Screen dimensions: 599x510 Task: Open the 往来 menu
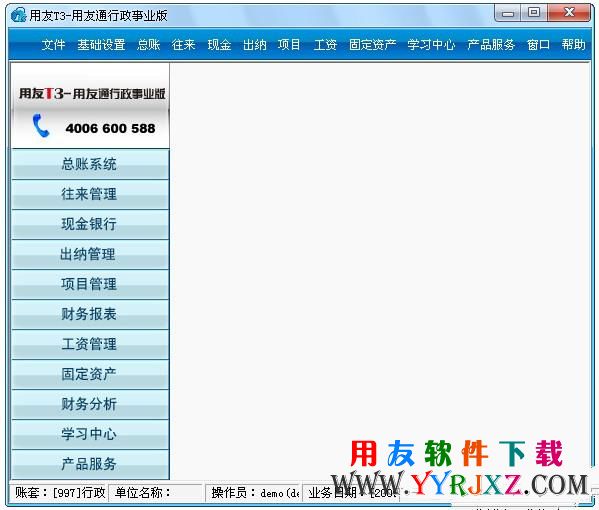tap(184, 45)
